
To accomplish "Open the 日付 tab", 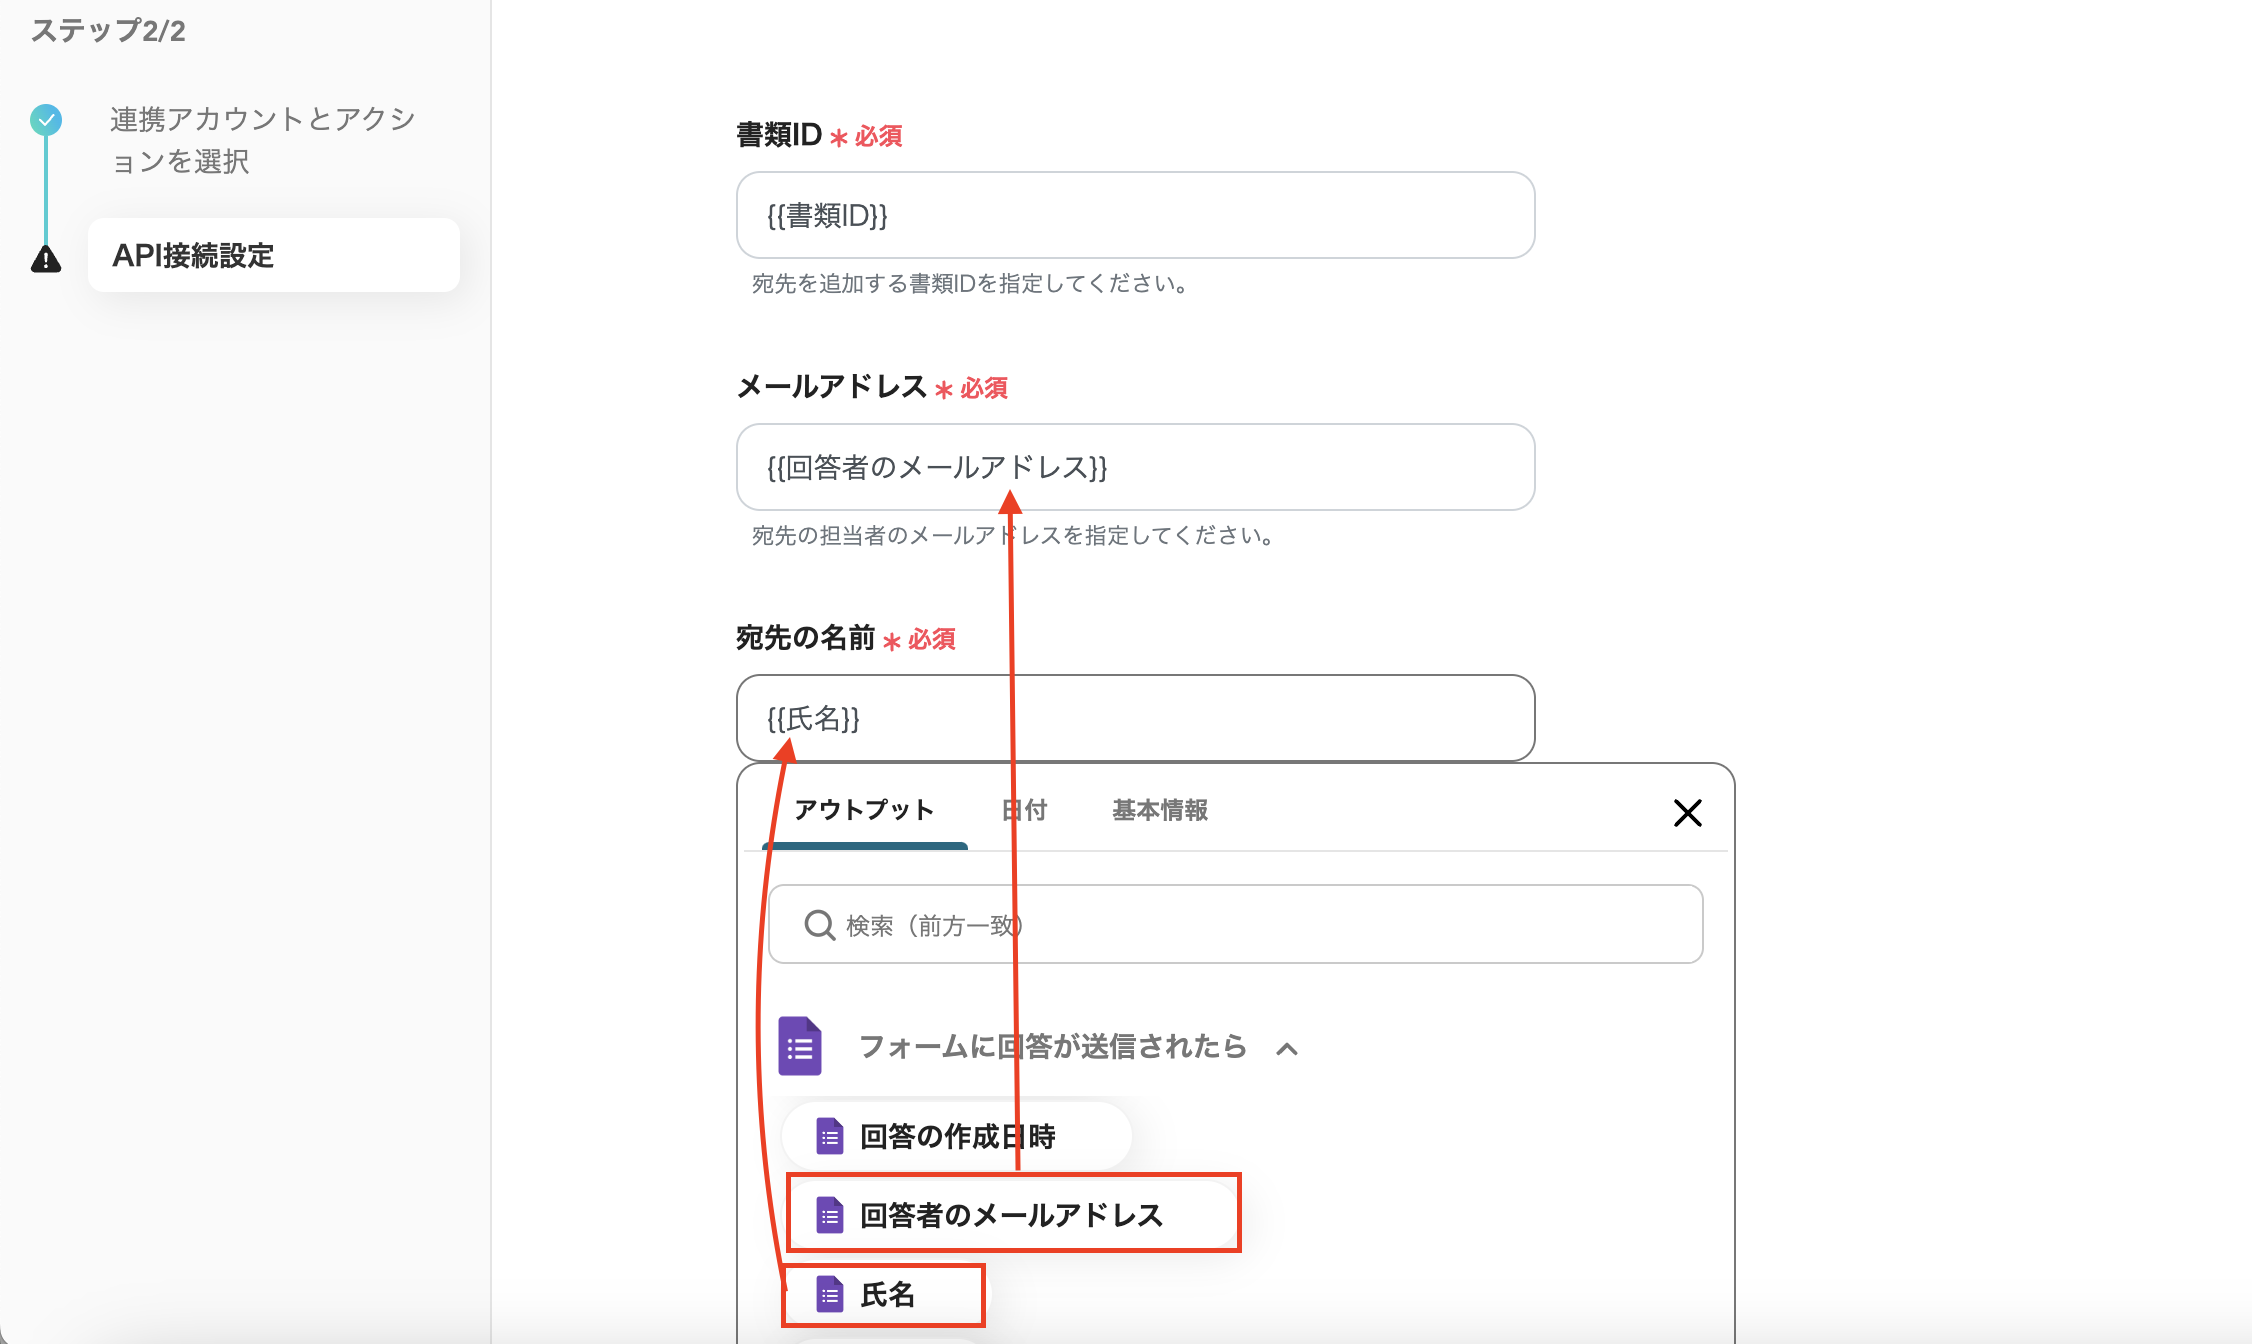I will click(1024, 810).
